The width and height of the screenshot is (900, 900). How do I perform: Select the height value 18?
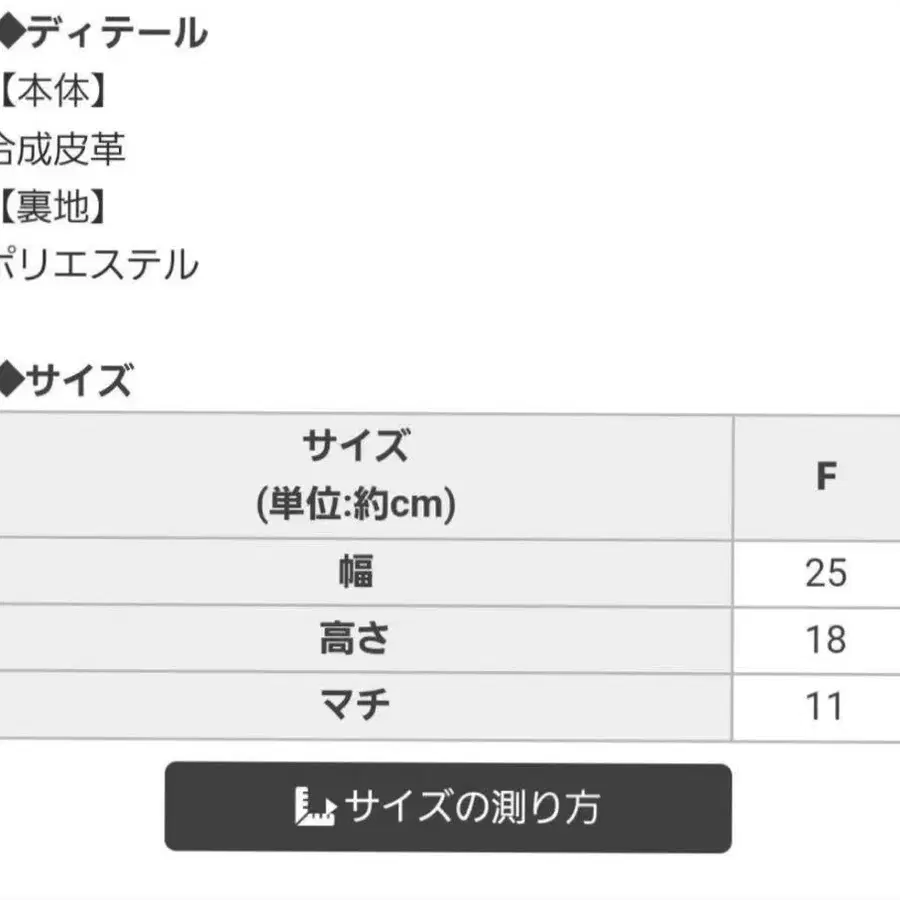825,640
